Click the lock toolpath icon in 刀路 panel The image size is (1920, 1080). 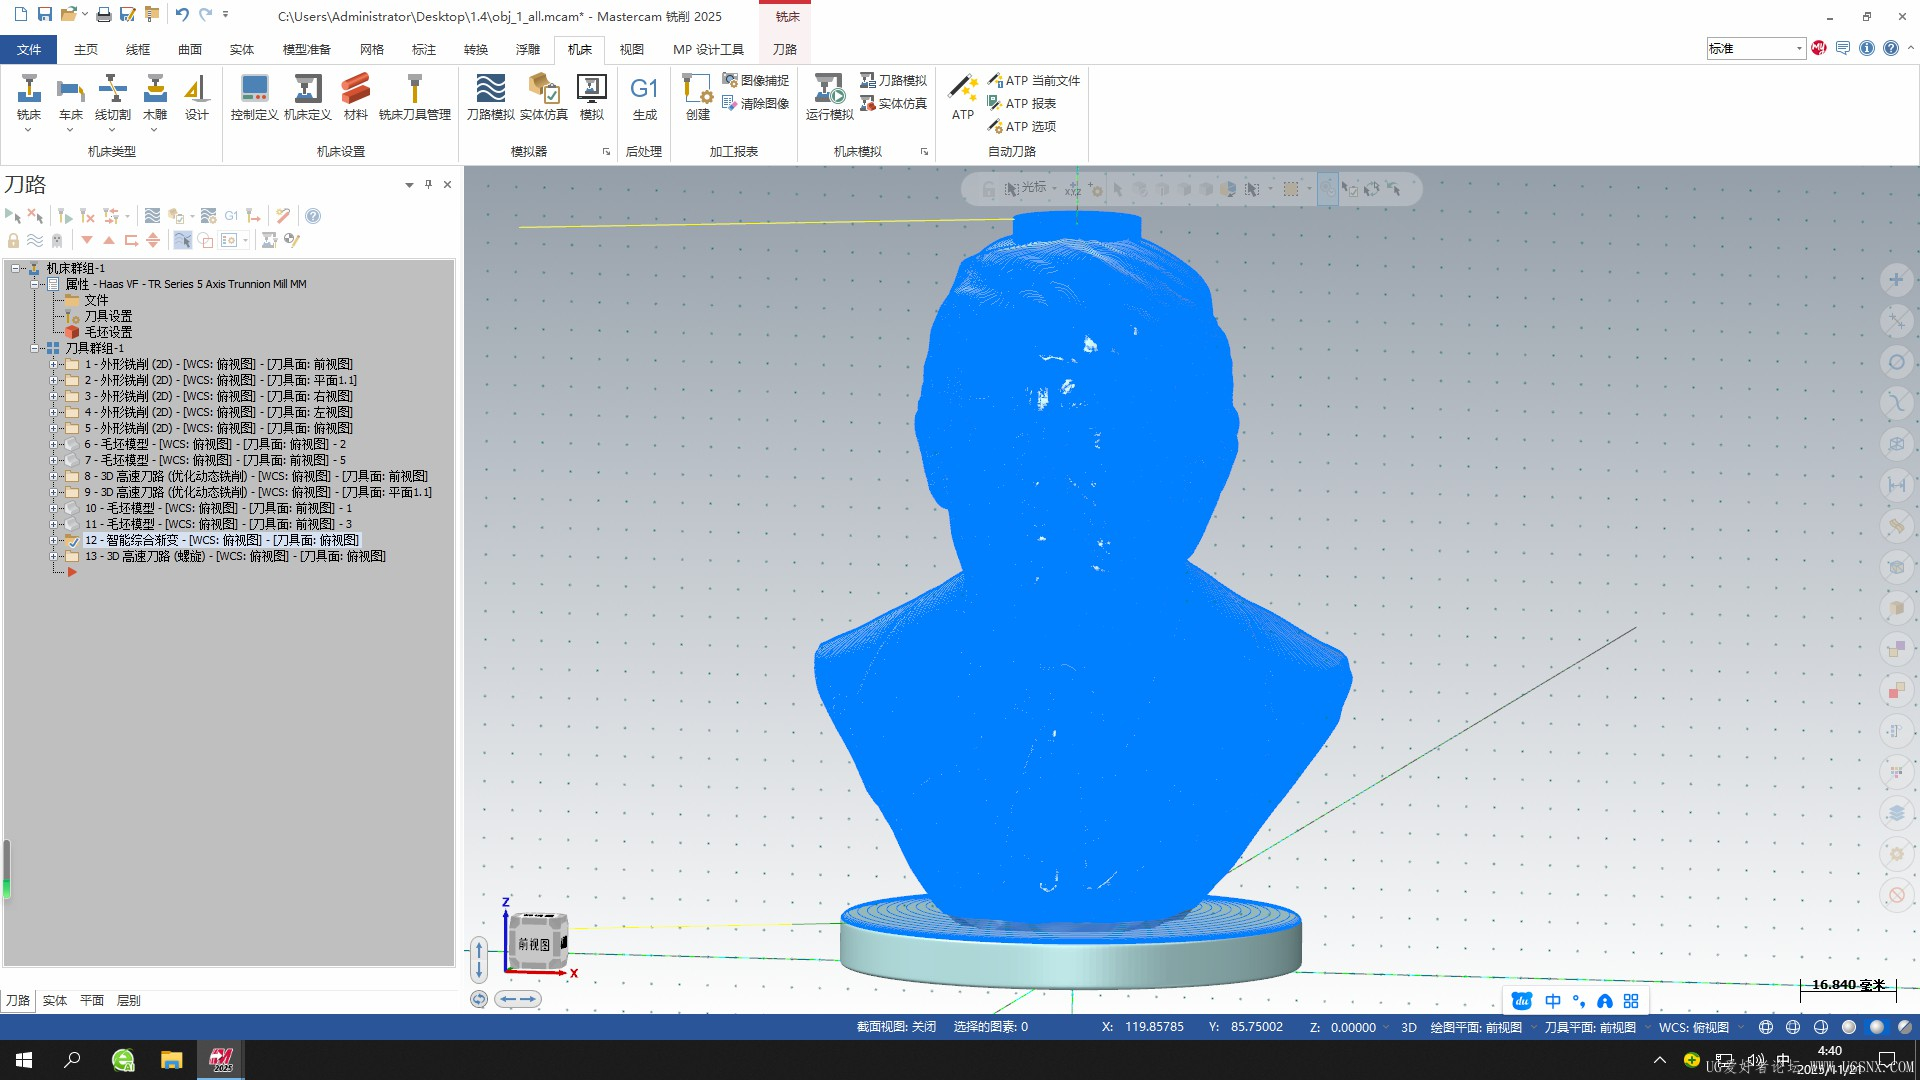(x=13, y=240)
